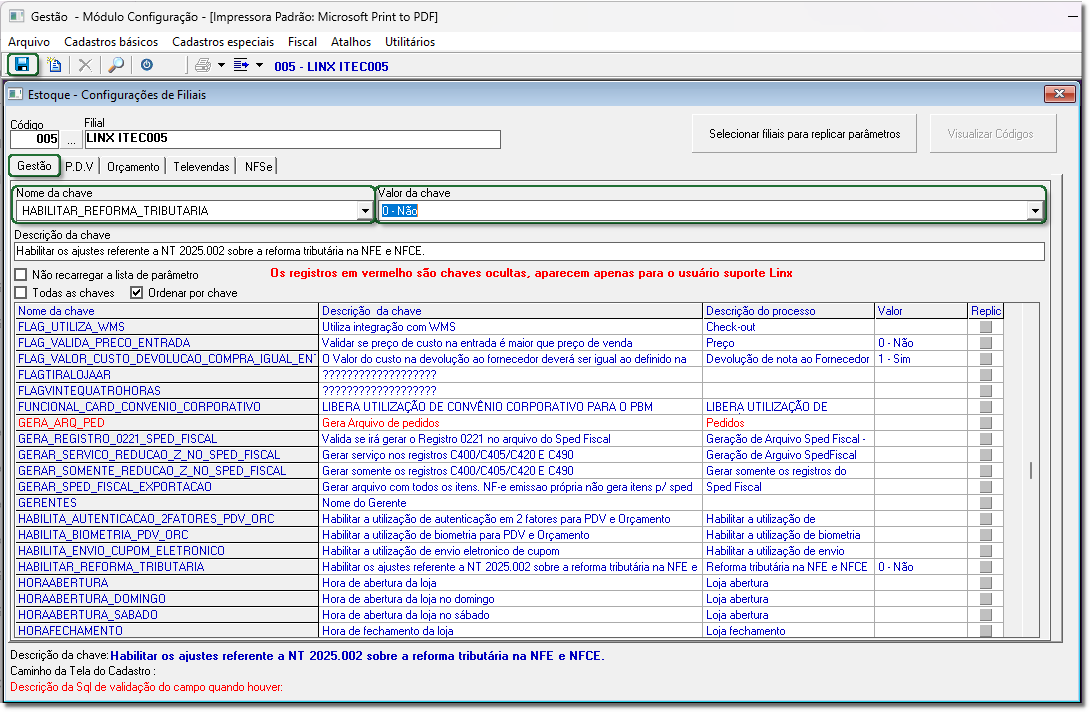Click the parameter list vertical scrollbar
Screen dimensions: 1090x712
click(x=1031, y=471)
